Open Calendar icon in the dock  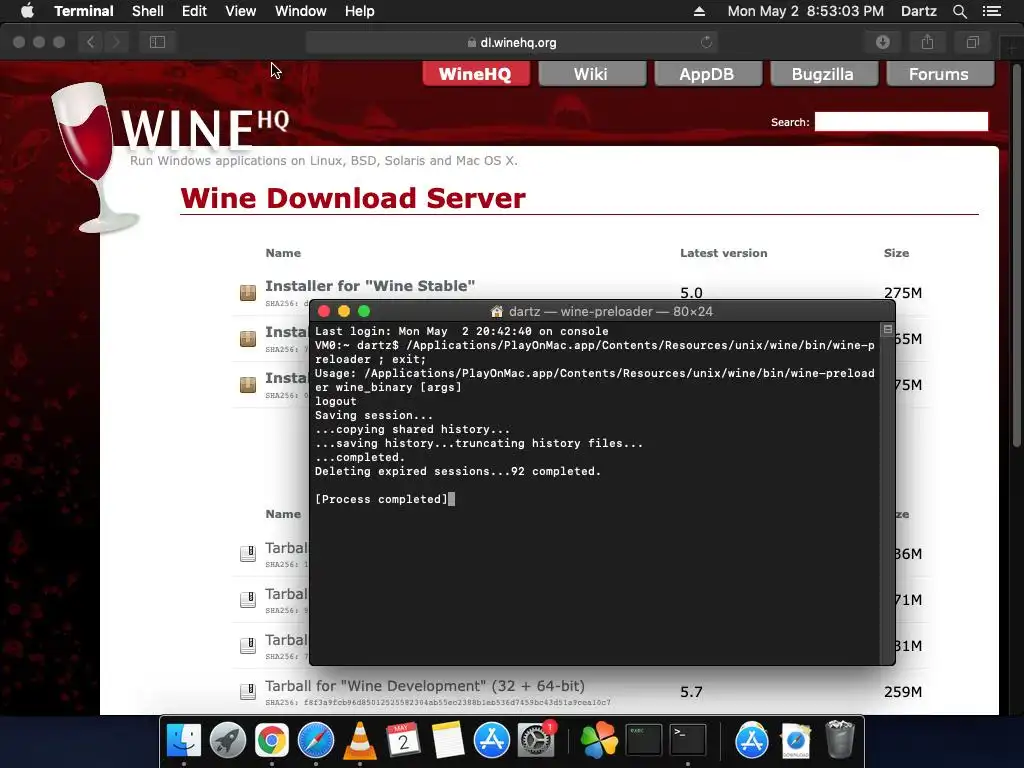point(404,741)
